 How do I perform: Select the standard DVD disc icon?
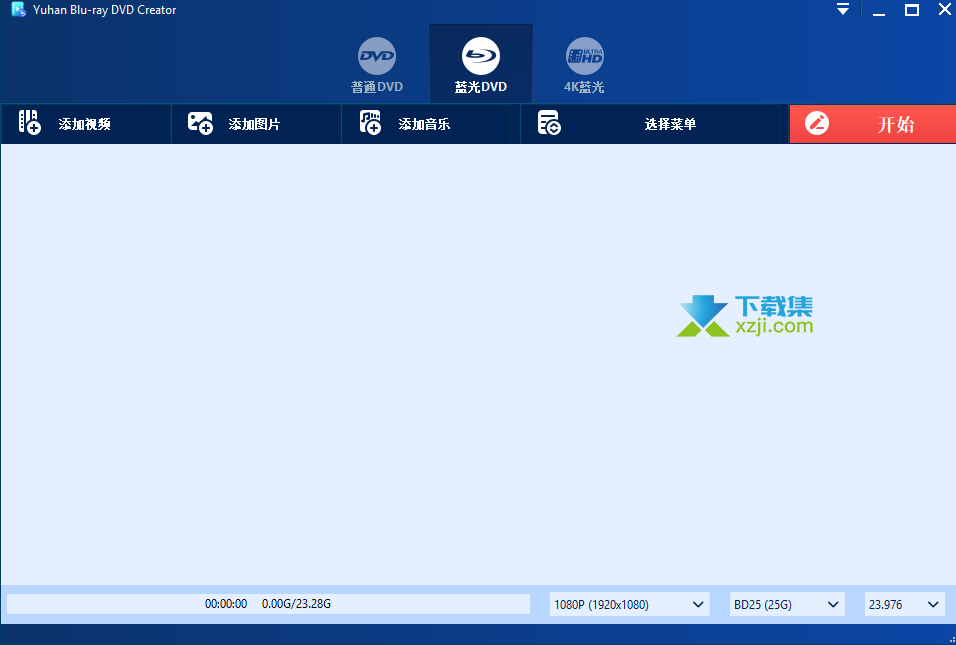pyautogui.click(x=377, y=56)
